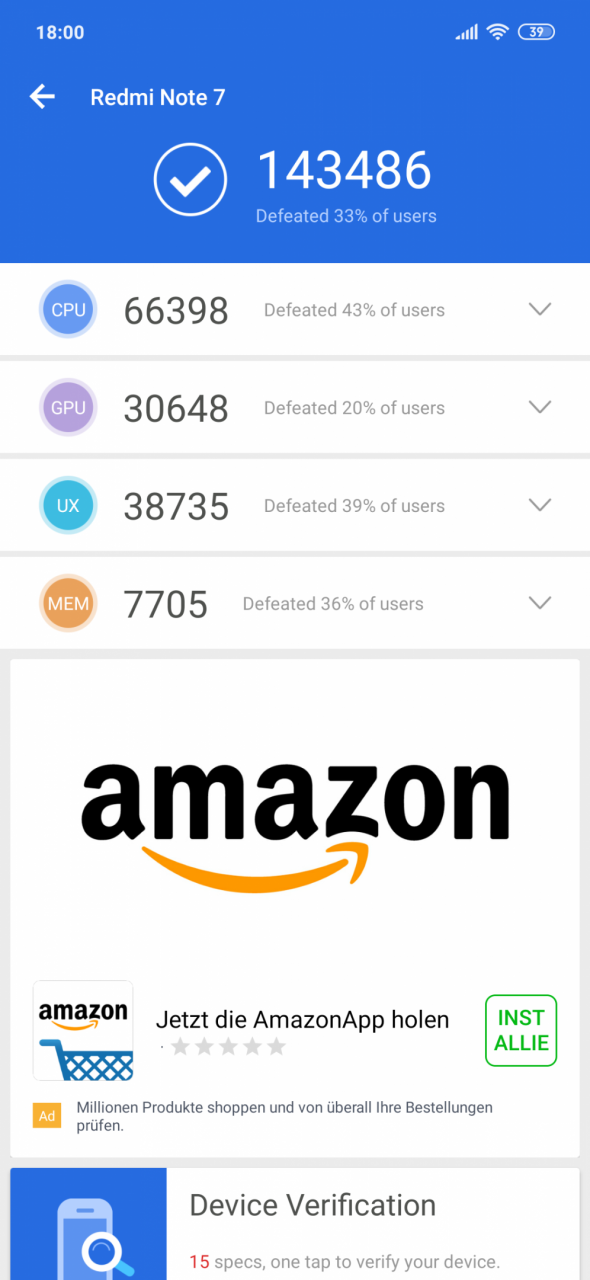This screenshot has width=590, height=1280.
Task: Tap the total score 143486
Action: coord(345,170)
